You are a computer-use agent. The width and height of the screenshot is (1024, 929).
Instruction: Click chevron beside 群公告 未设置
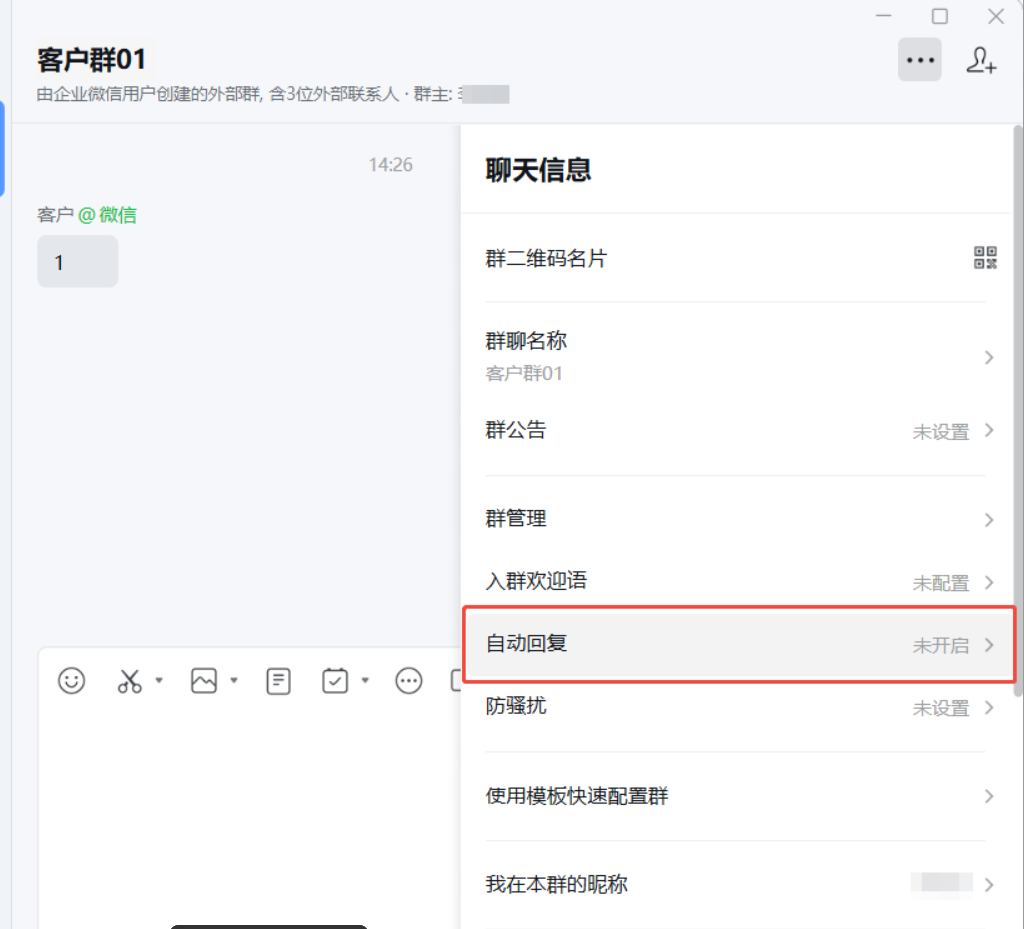pyautogui.click(x=989, y=430)
